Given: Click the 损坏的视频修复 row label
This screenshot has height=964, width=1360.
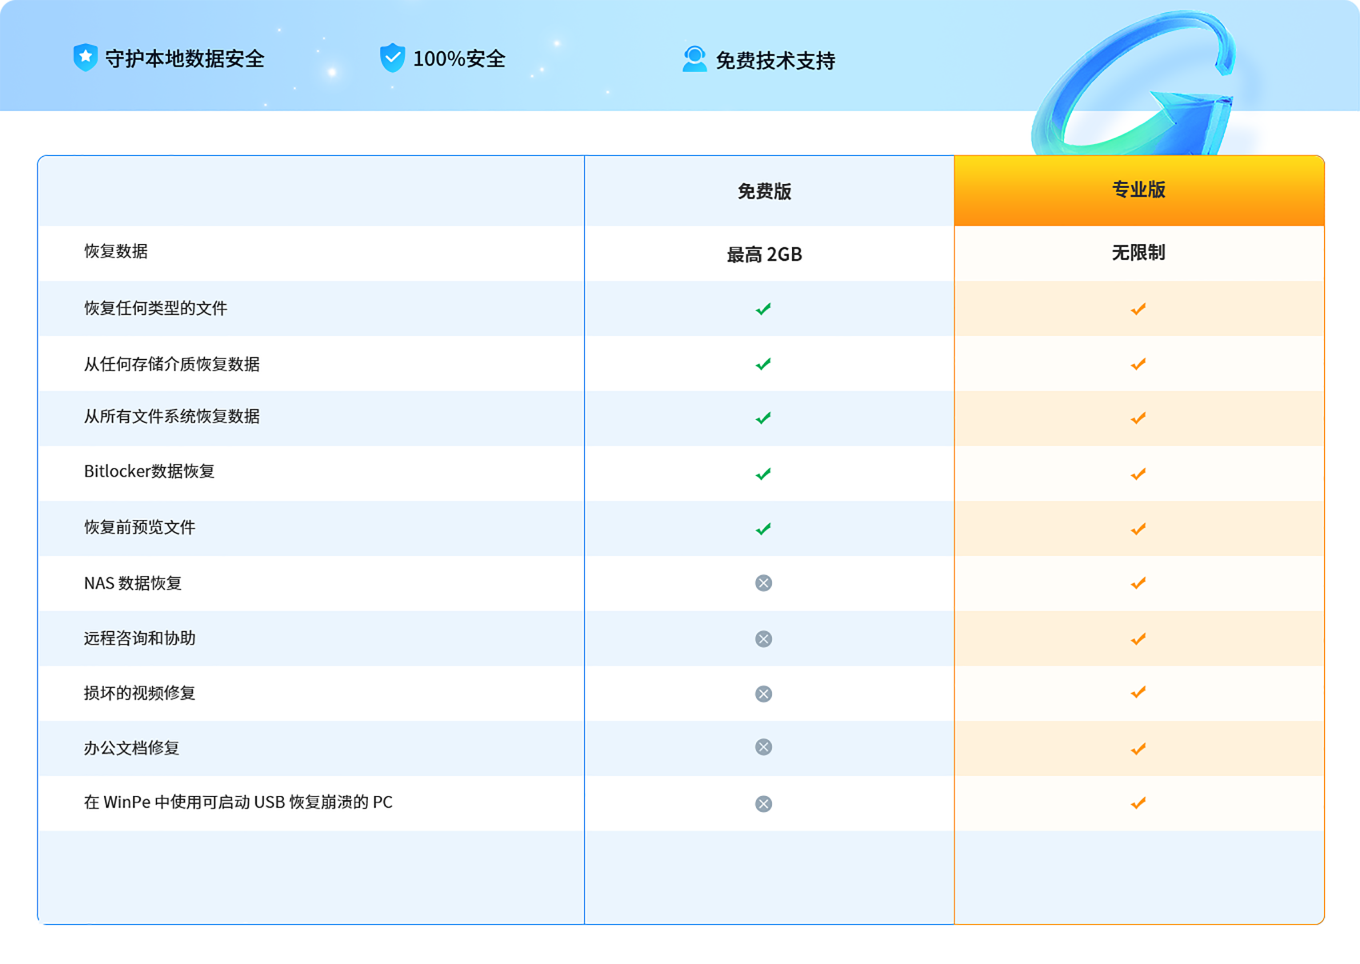Looking at the screenshot, I should pos(140,693).
